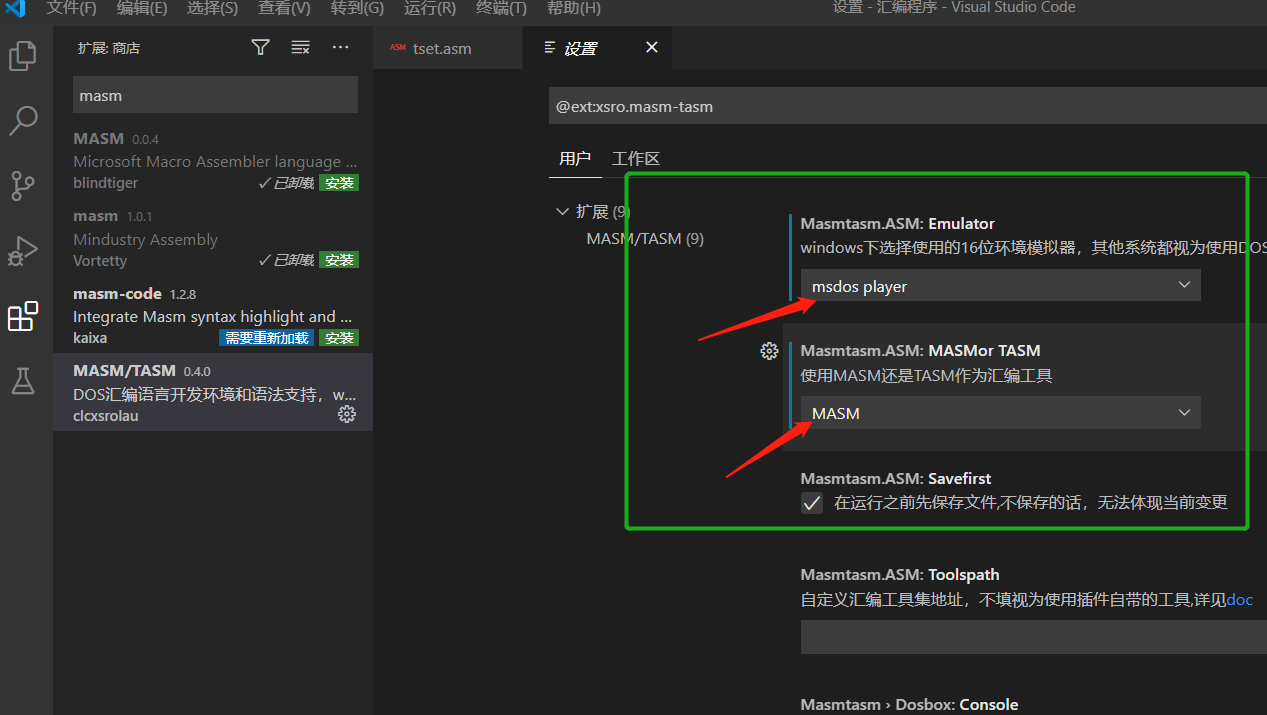This screenshot has height=715, width=1267.
Task: Click 安装 button for masm-code extension
Action: tap(339, 338)
